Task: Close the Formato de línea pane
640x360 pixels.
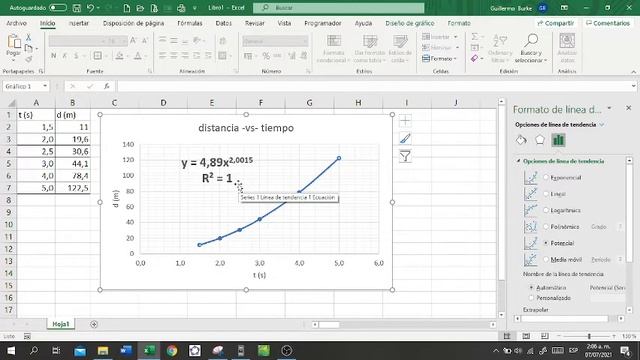Action: point(629,108)
